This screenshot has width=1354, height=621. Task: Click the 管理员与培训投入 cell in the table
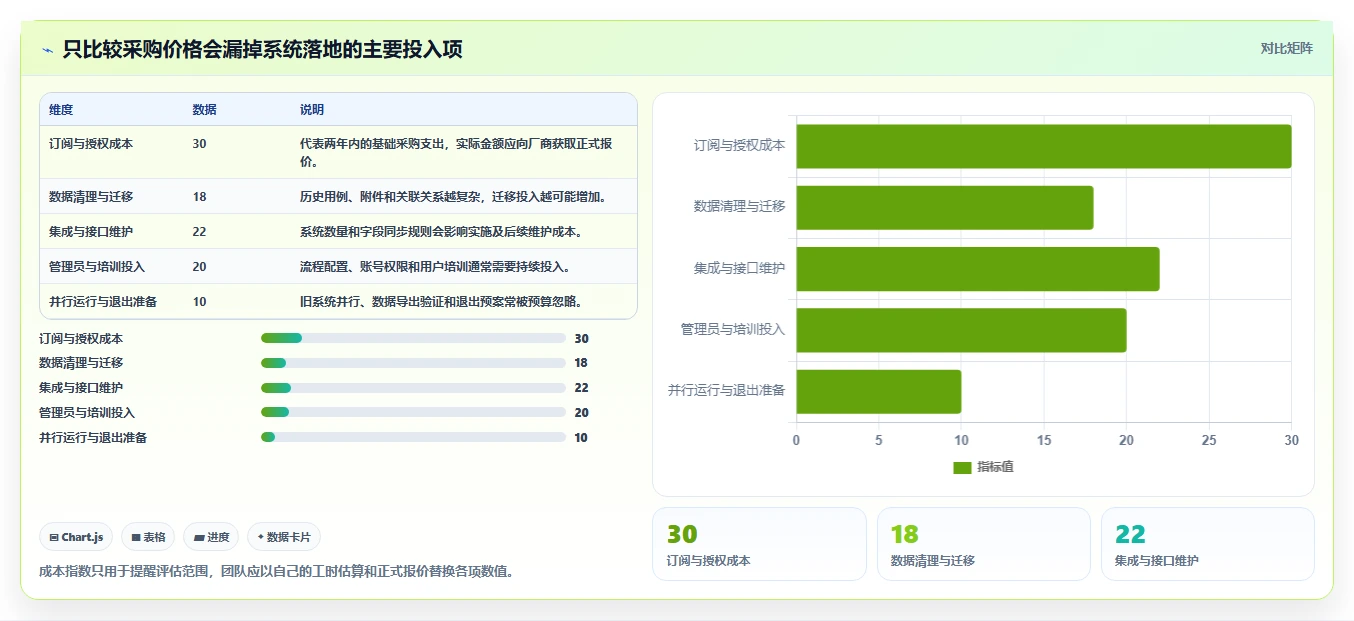(97, 267)
